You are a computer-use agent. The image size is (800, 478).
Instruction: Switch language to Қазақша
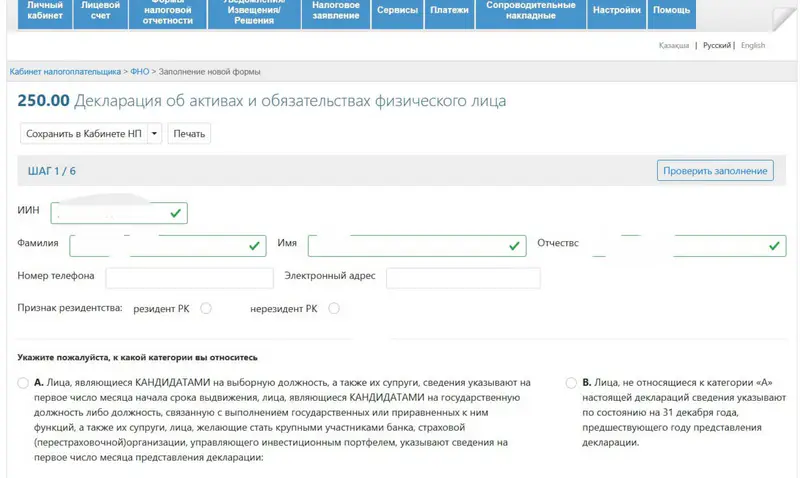pos(673,46)
